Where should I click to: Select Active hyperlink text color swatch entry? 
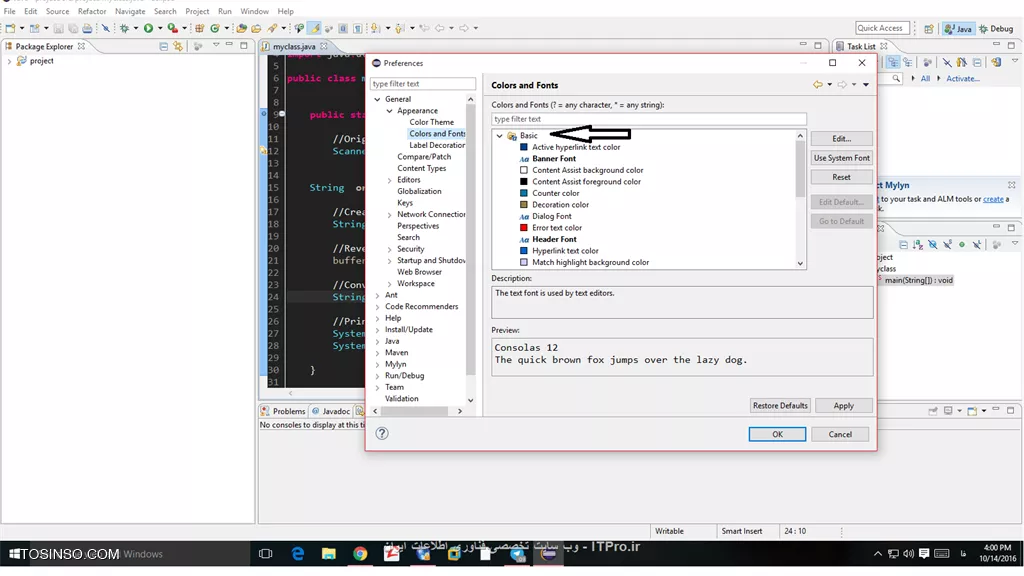click(x=569, y=148)
